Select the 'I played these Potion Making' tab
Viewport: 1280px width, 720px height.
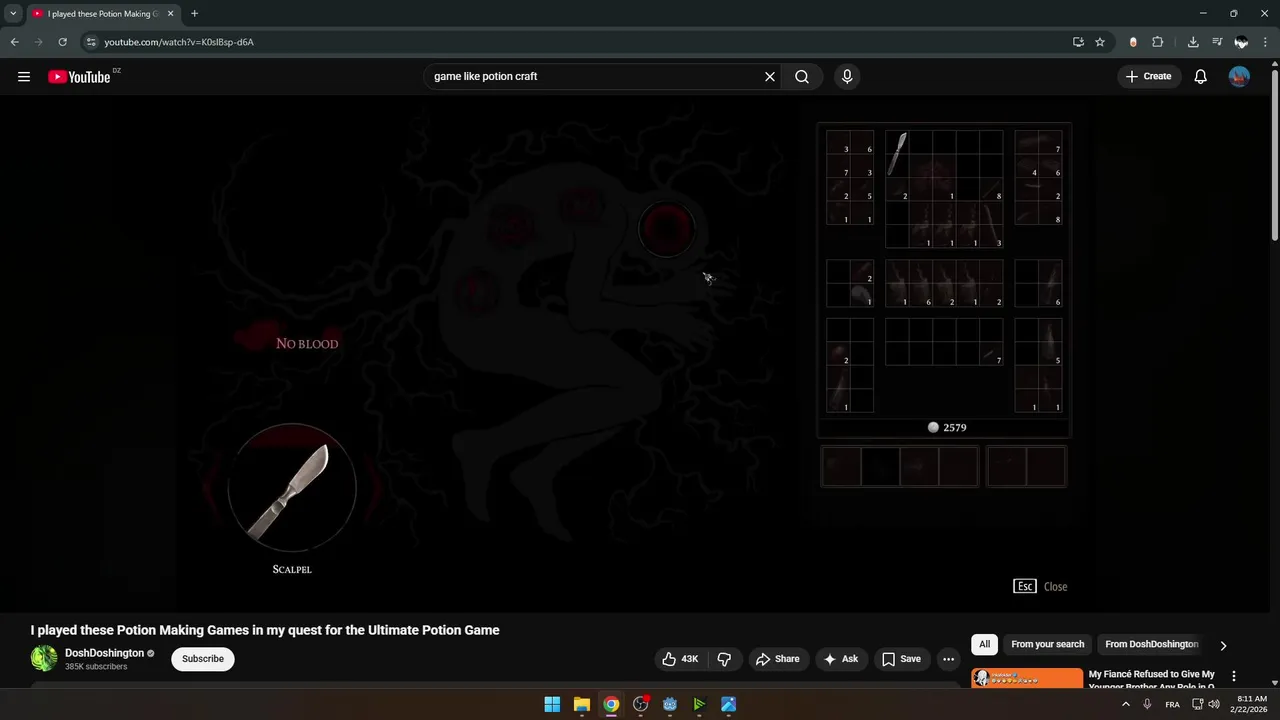[x=102, y=14]
